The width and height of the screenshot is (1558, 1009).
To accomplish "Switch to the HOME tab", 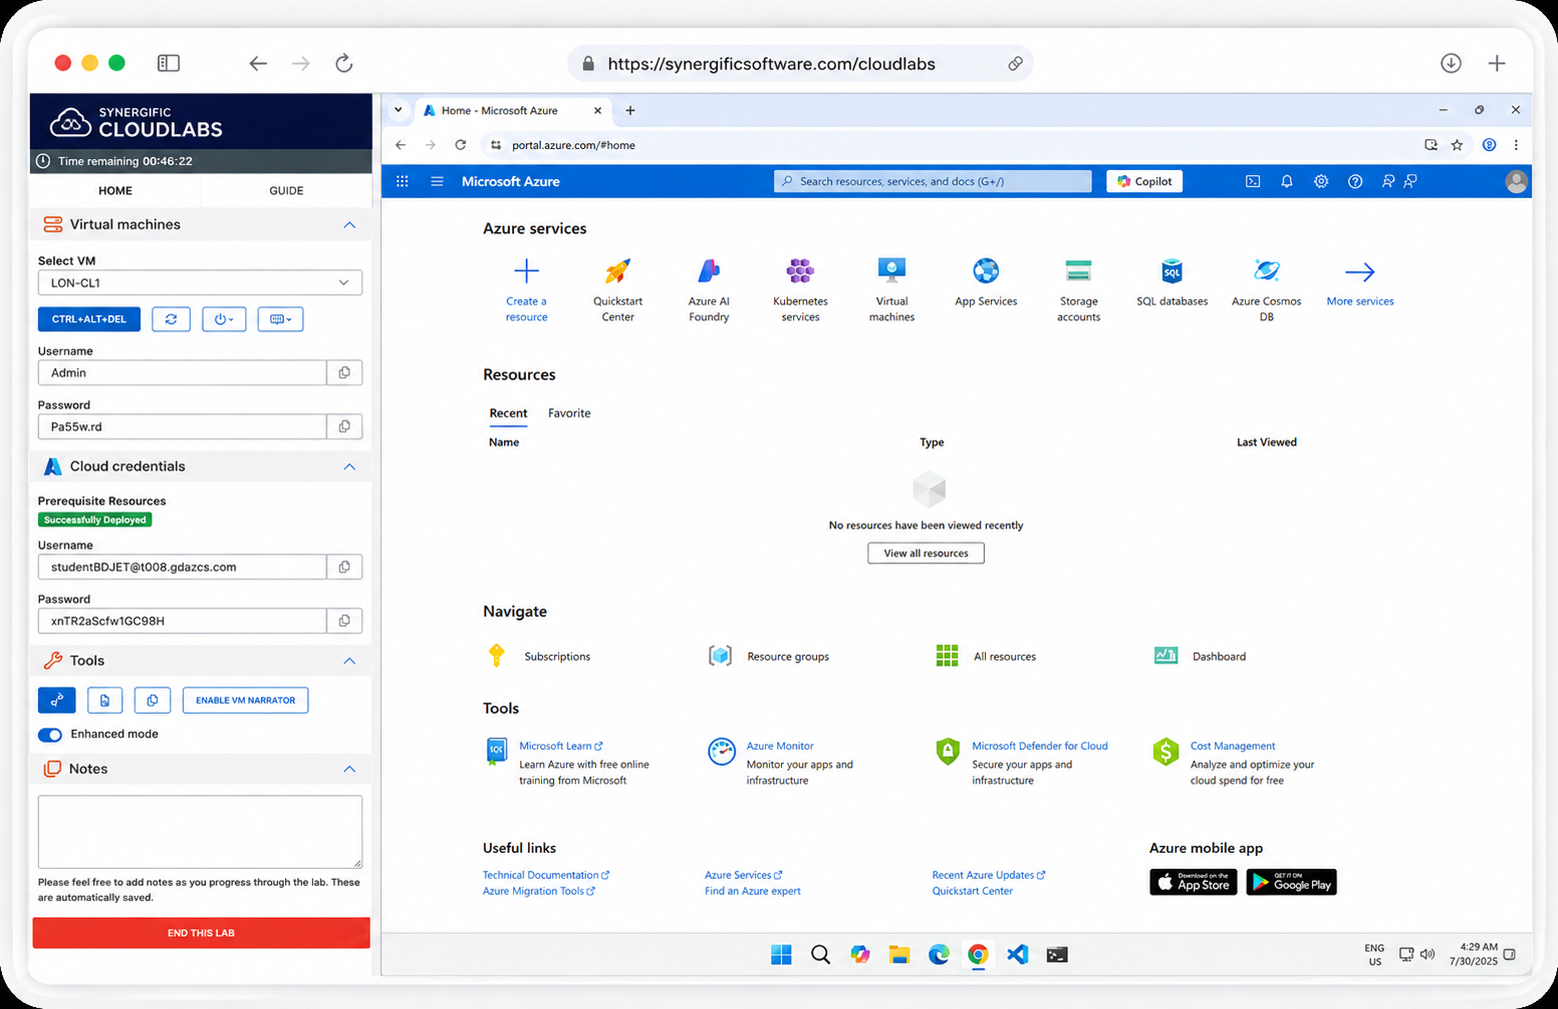I will [x=115, y=191].
